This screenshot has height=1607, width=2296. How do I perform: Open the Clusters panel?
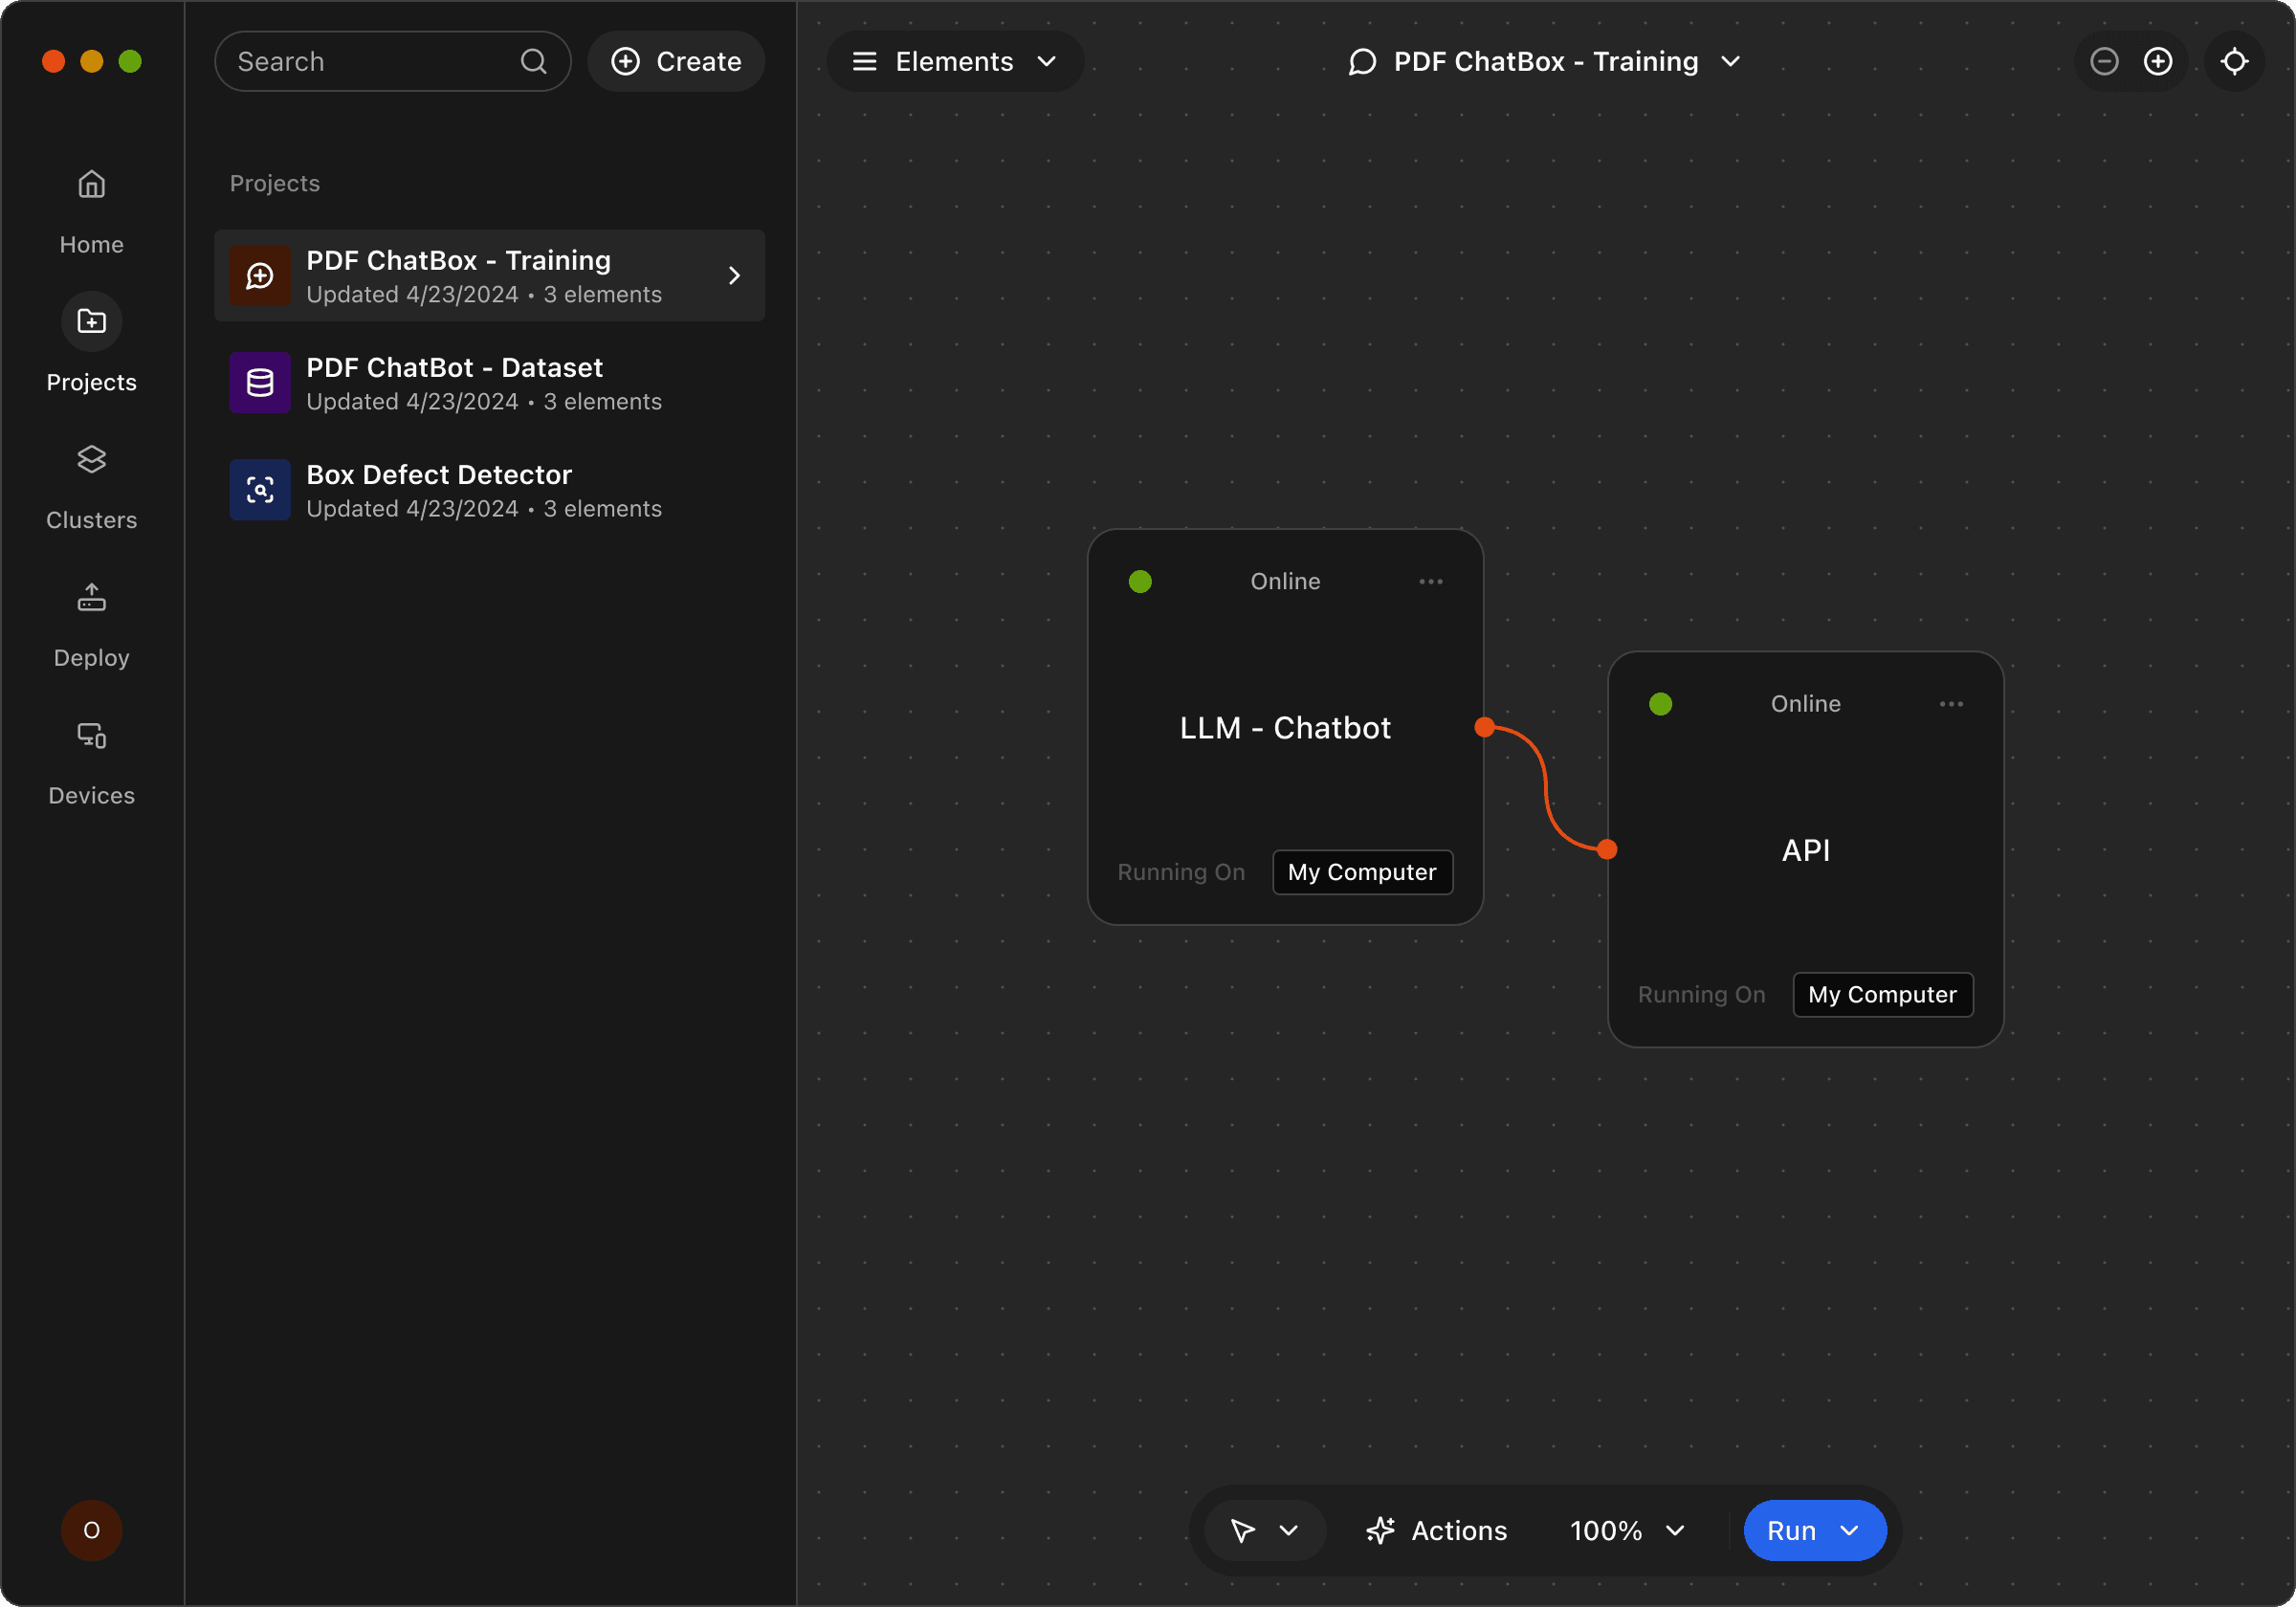click(91, 485)
